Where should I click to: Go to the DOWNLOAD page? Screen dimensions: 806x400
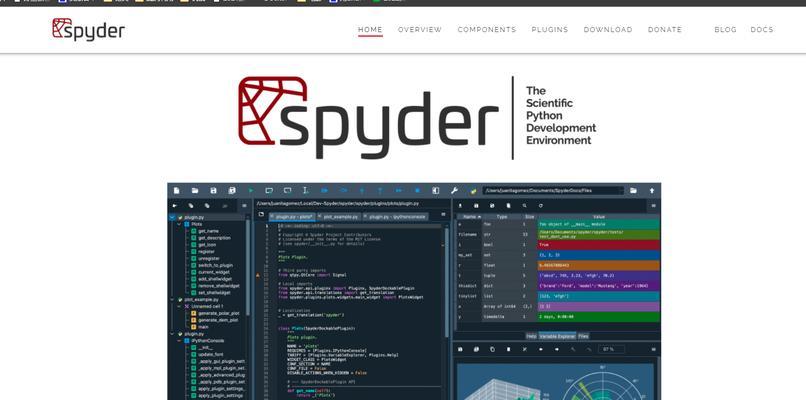point(608,29)
